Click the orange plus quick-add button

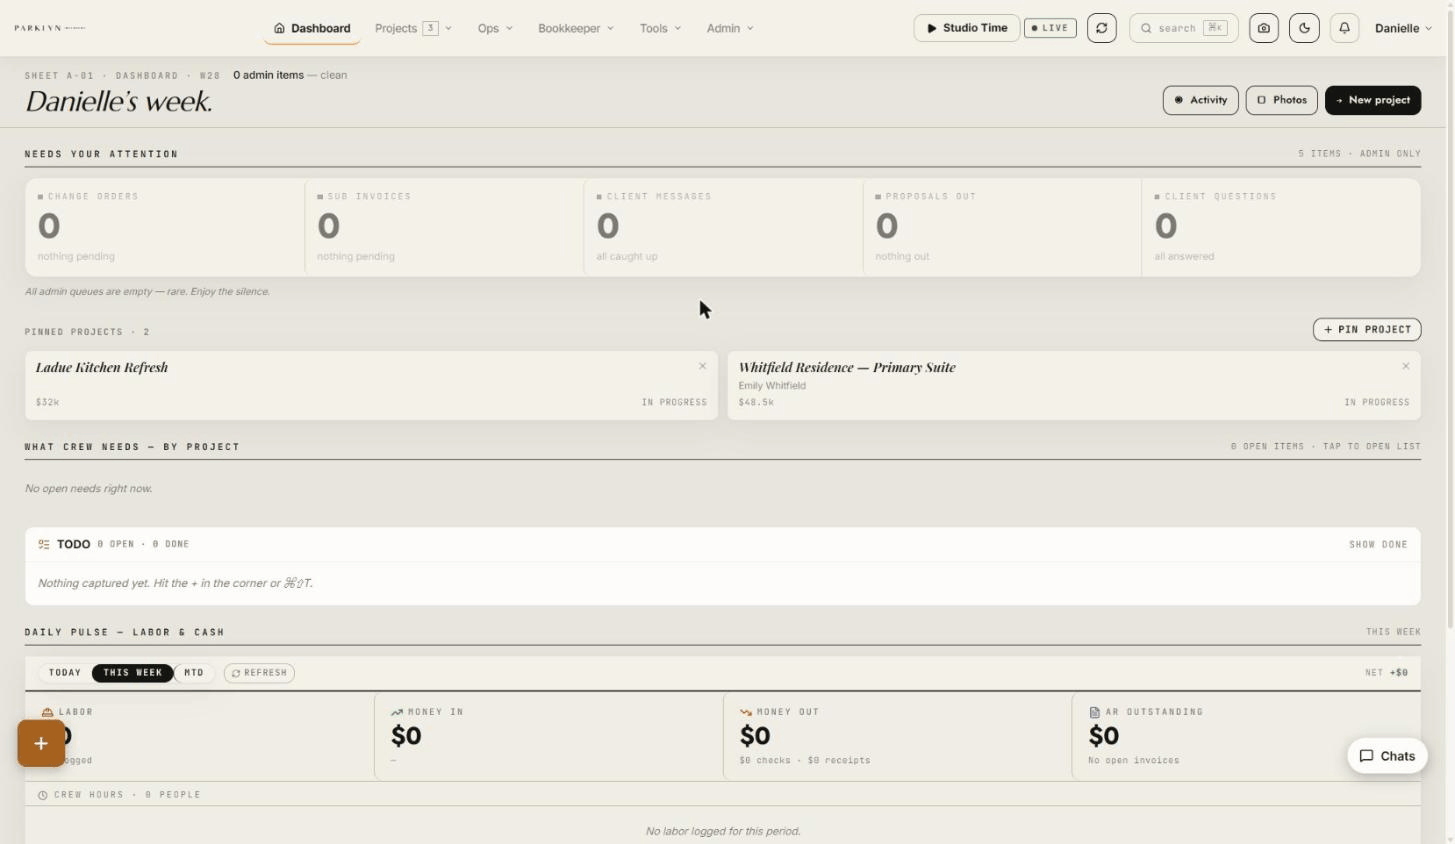click(41, 743)
